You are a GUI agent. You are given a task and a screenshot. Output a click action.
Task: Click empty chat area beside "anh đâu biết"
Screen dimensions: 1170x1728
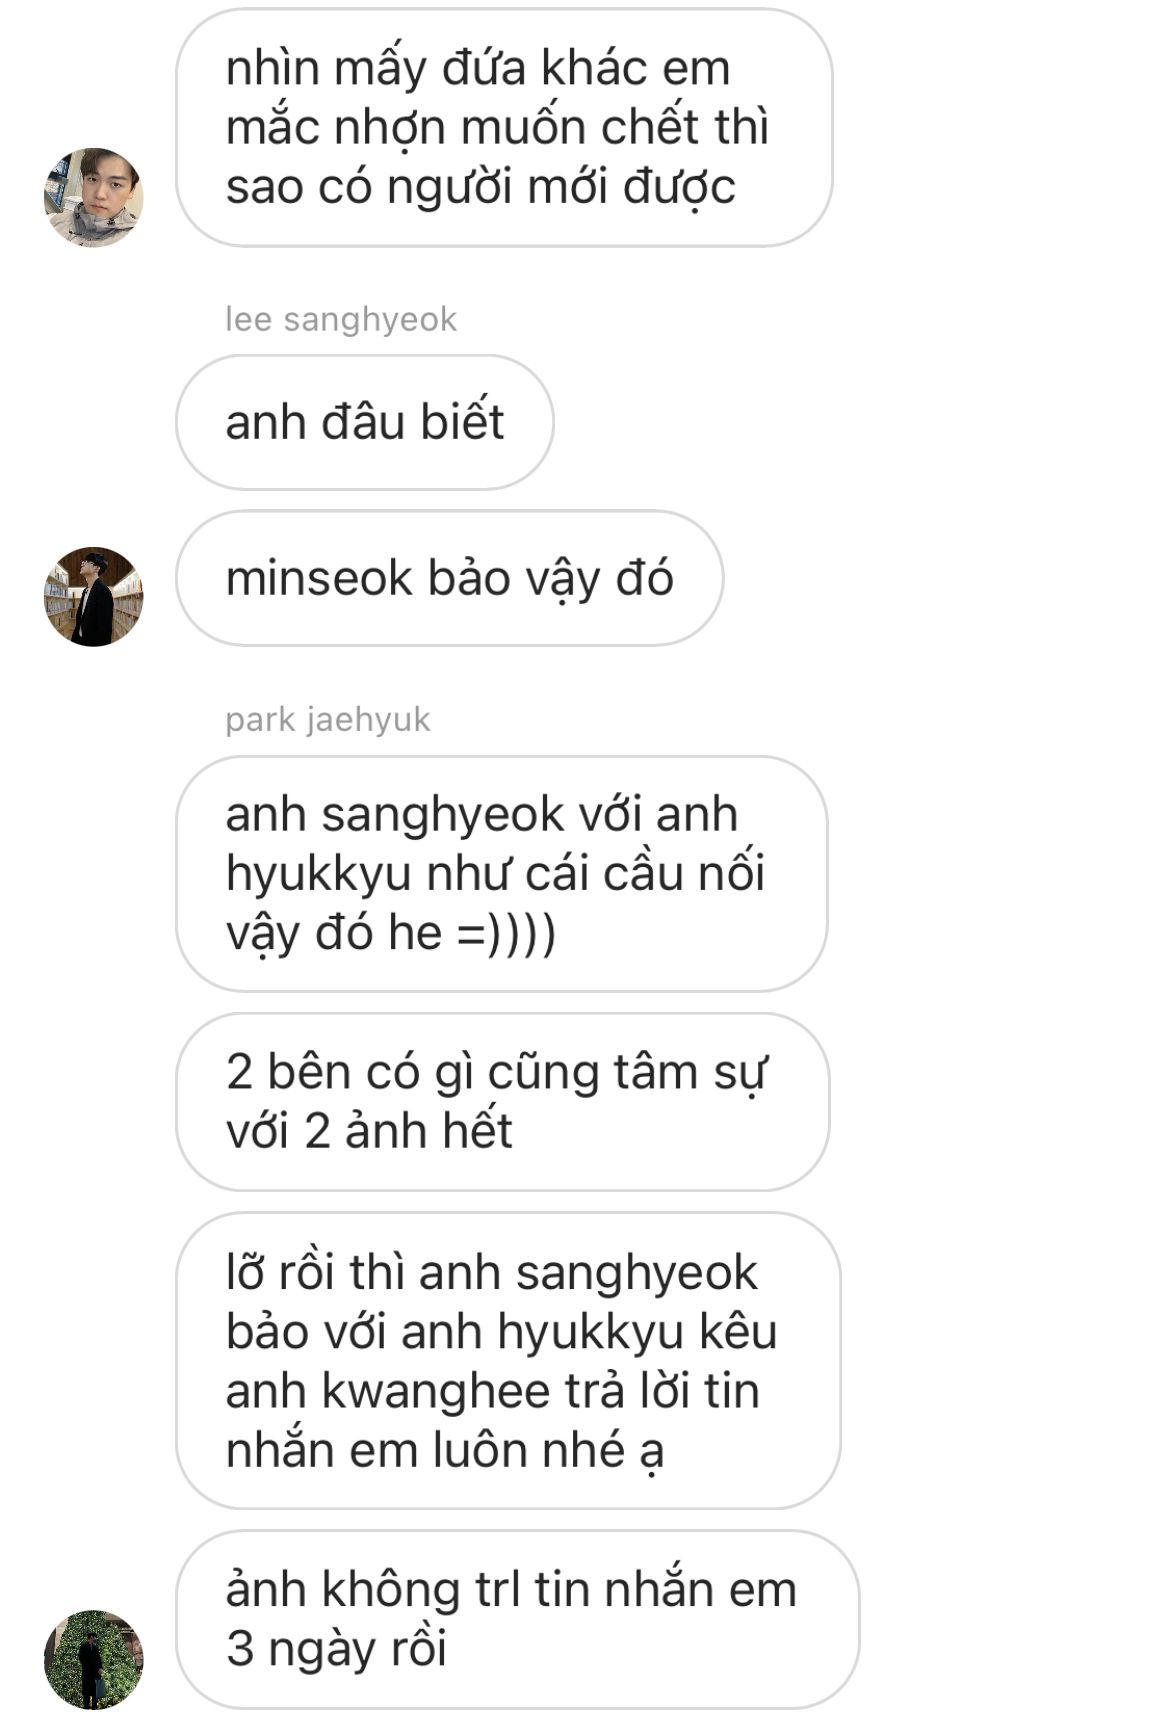(x=850, y=422)
